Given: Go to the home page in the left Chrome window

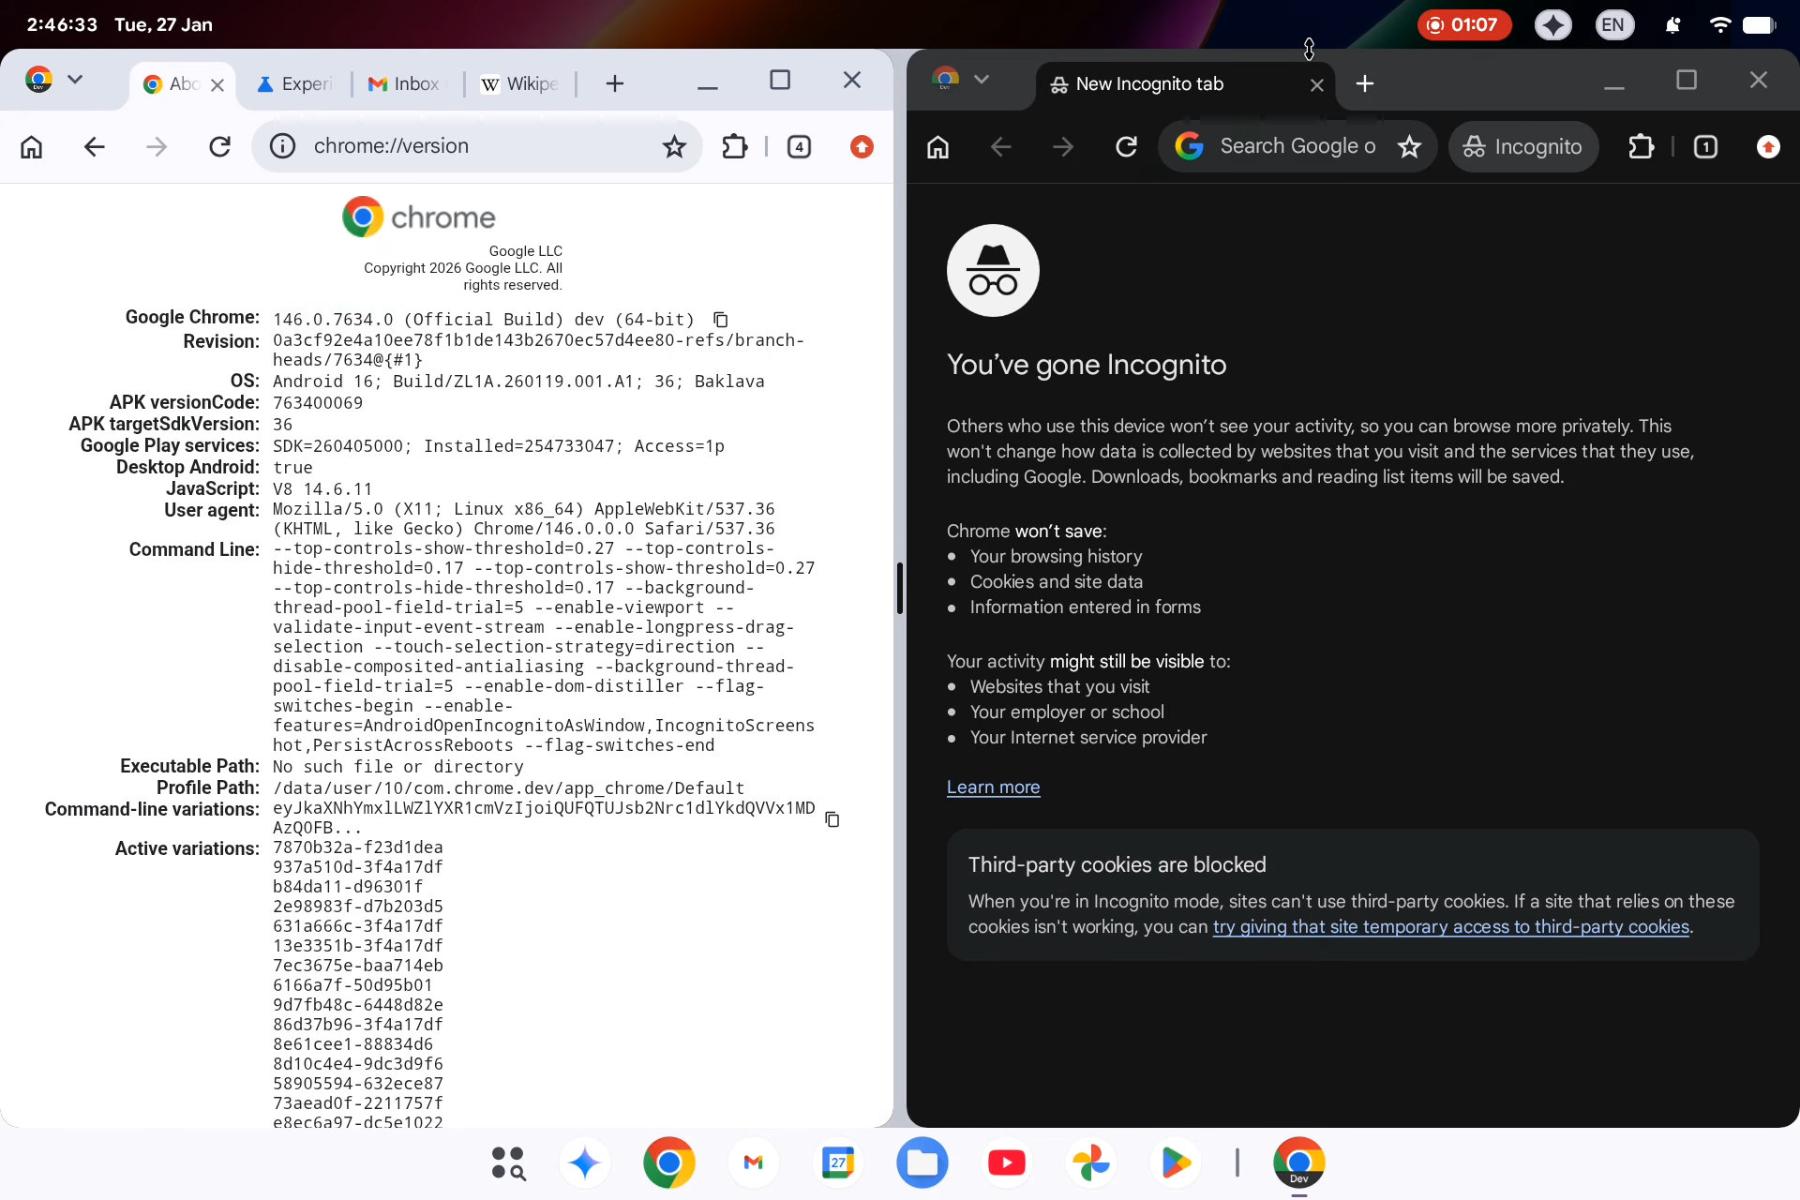Looking at the screenshot, I should (32, 147).
